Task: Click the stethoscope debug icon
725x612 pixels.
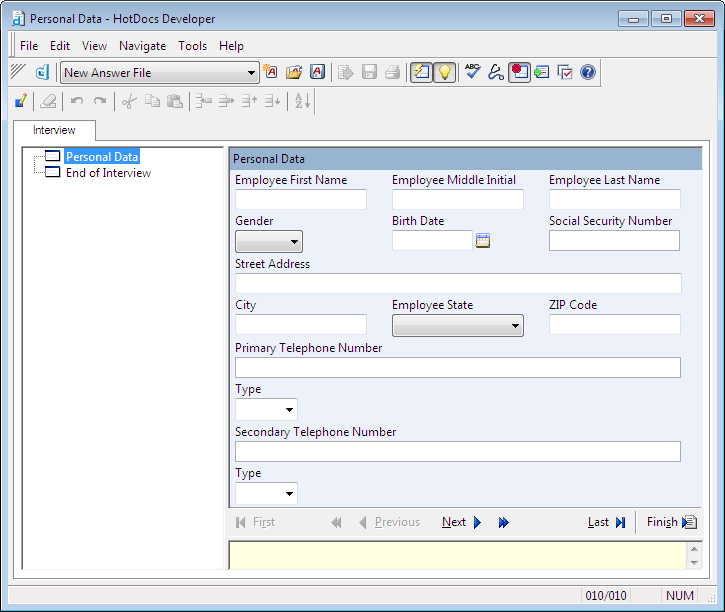Action: click(495, 72)
